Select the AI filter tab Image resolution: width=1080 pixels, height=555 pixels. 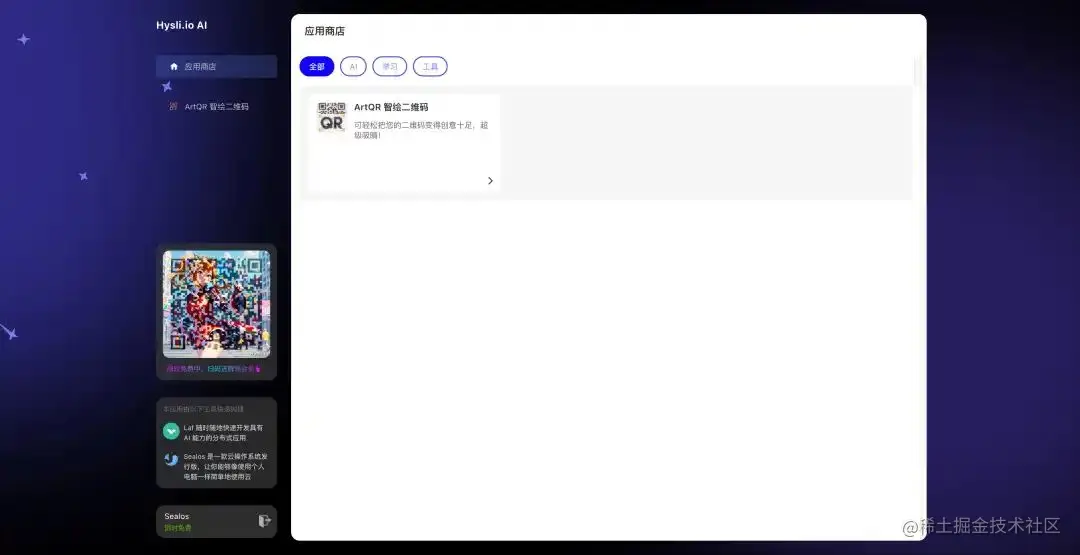click(x=353, y=67)
